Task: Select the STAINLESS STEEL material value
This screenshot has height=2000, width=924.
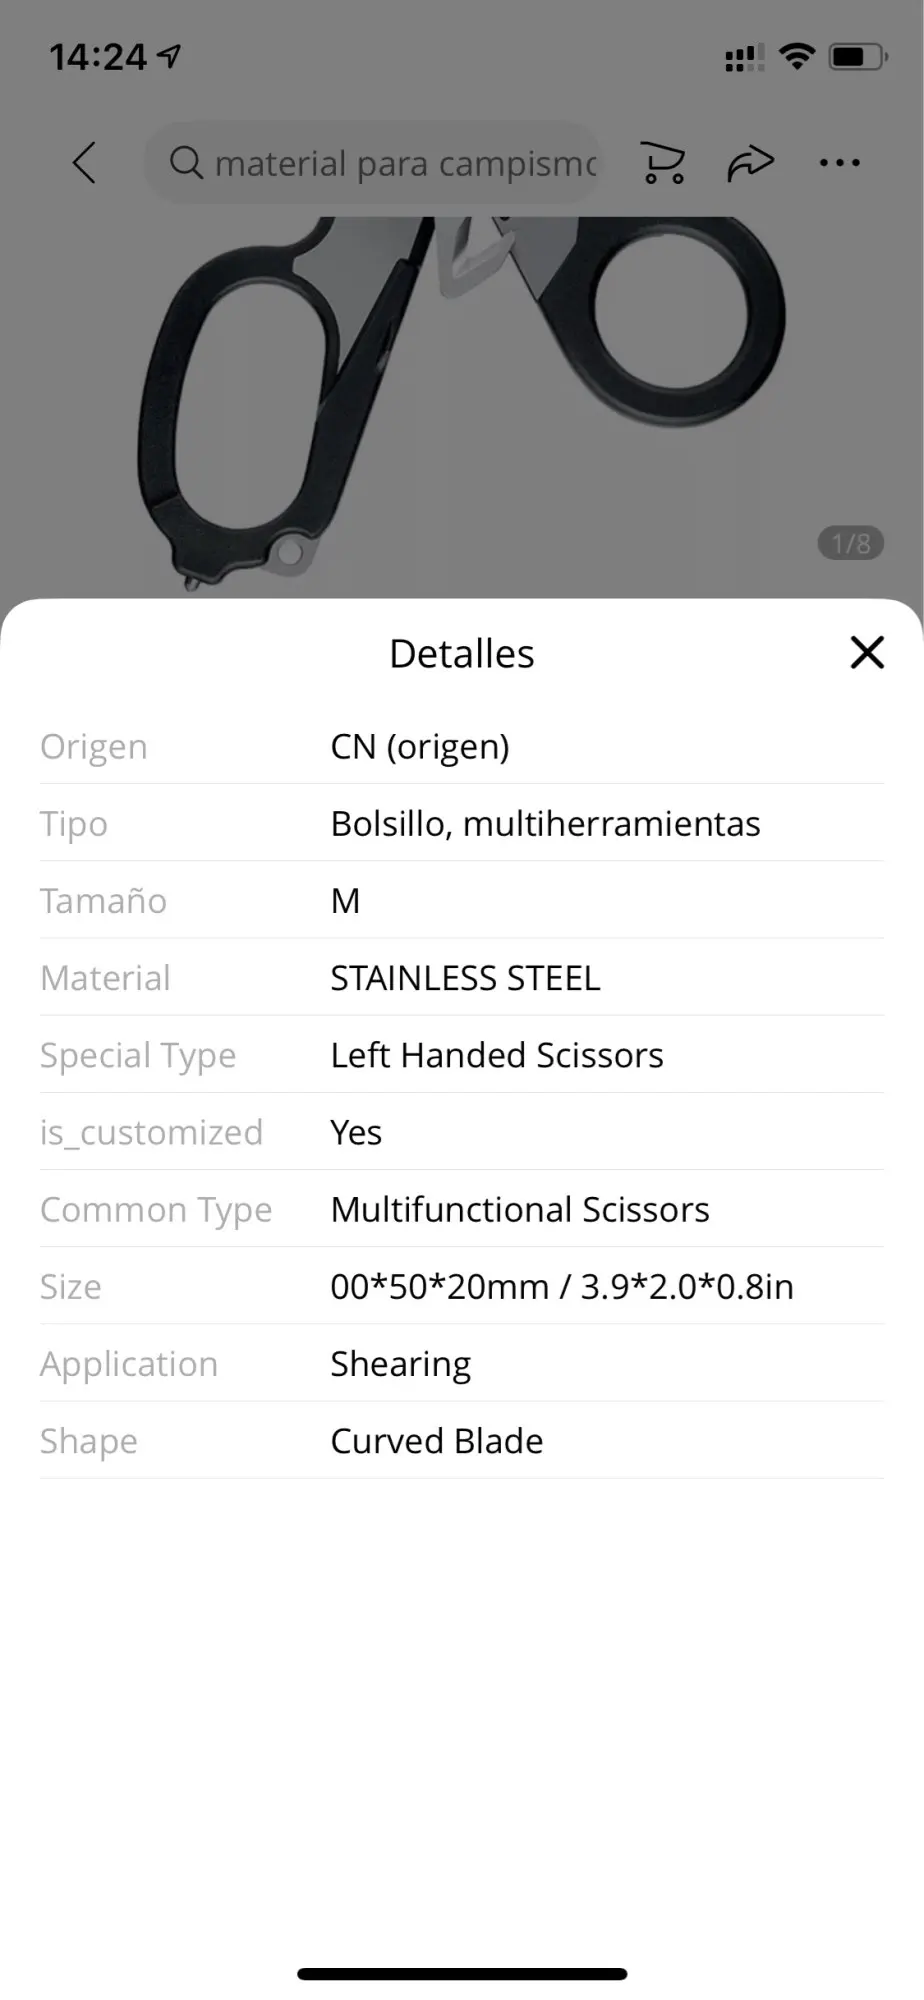Action: [x=465, y=978]
